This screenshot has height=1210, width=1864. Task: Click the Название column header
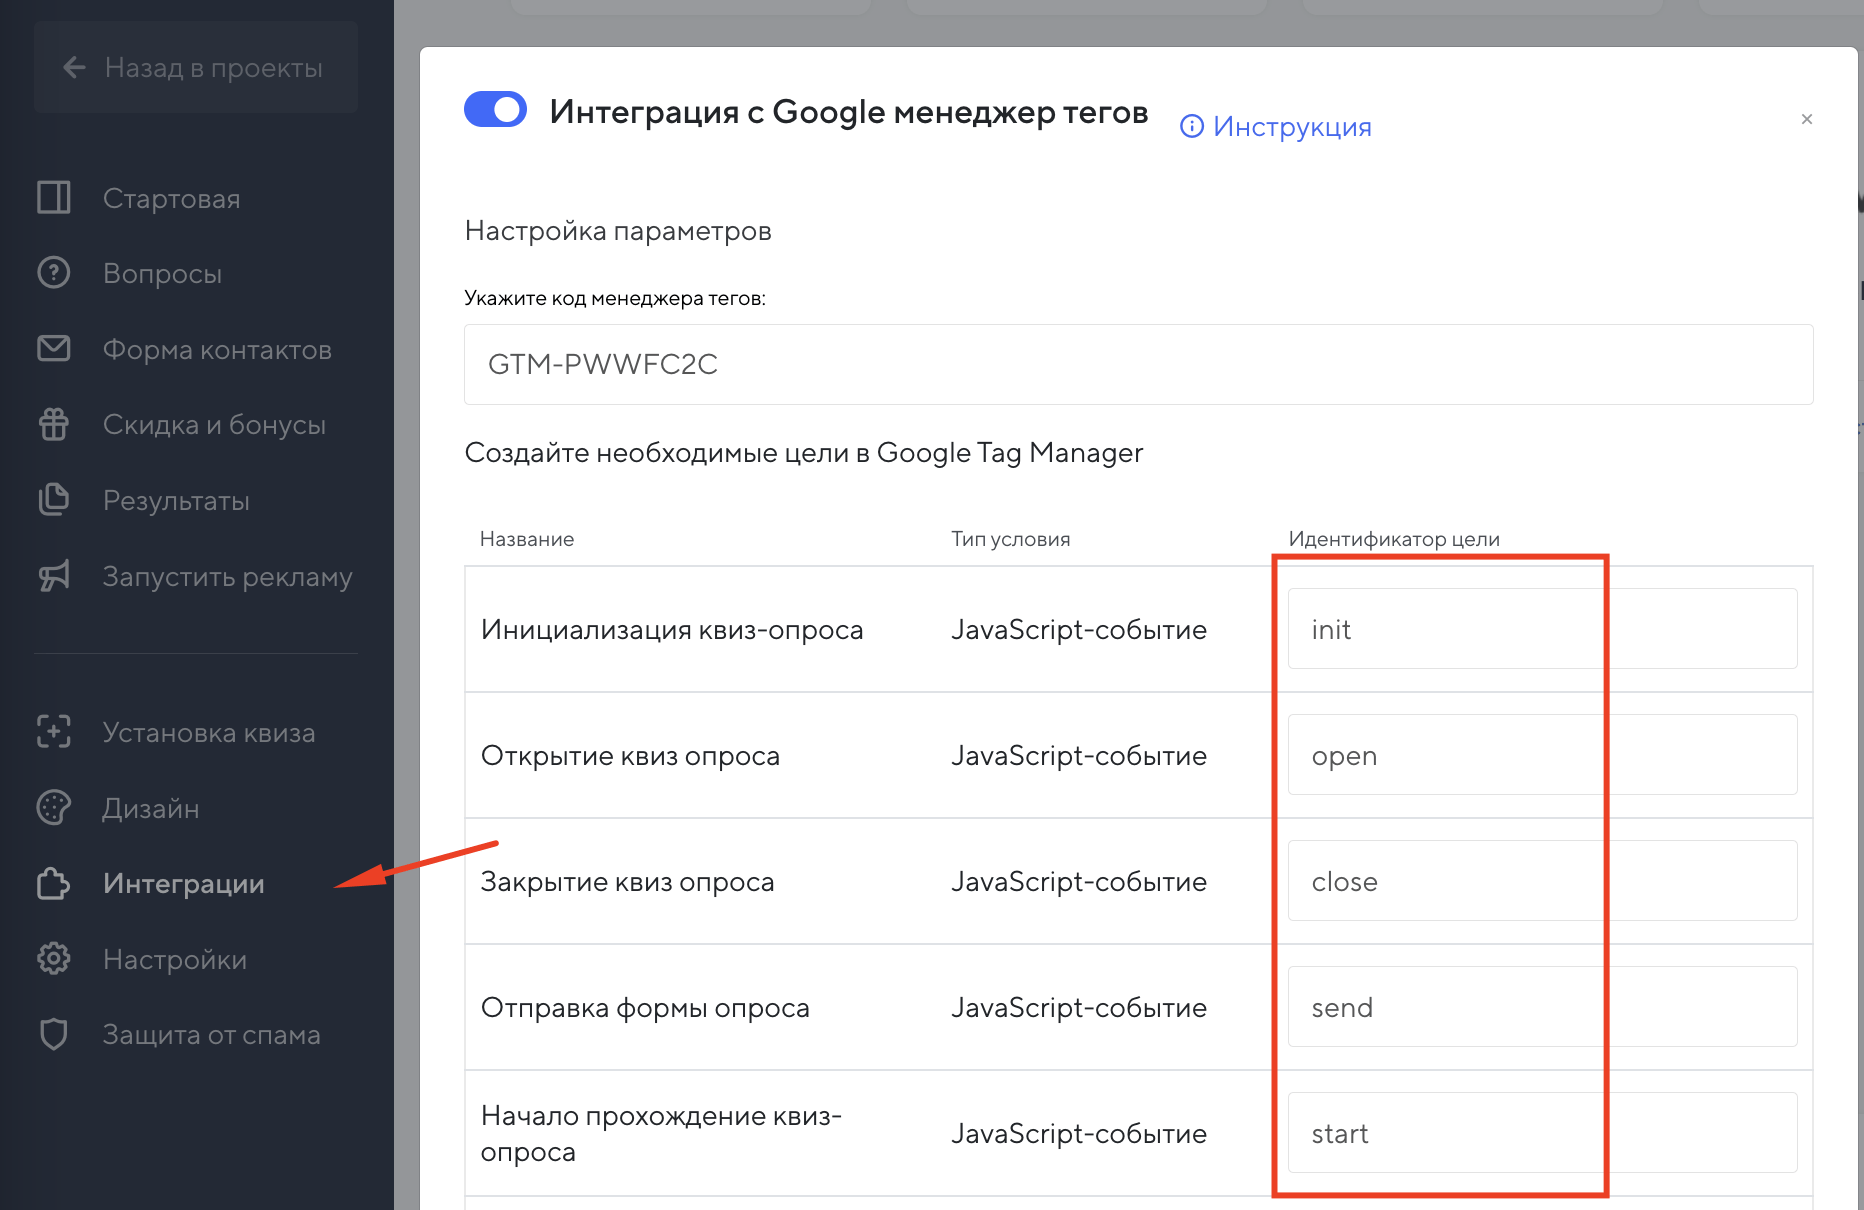click(527, 539)
